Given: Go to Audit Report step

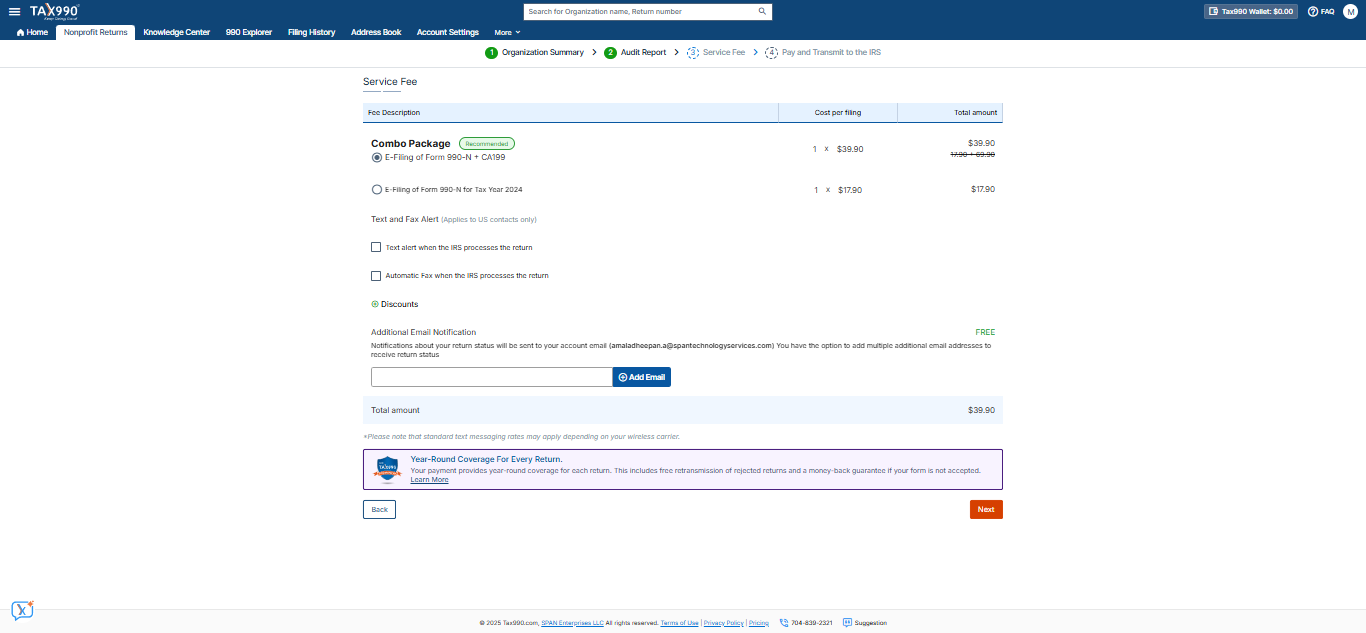Looking at the screenshot, I should coord(635,52).
